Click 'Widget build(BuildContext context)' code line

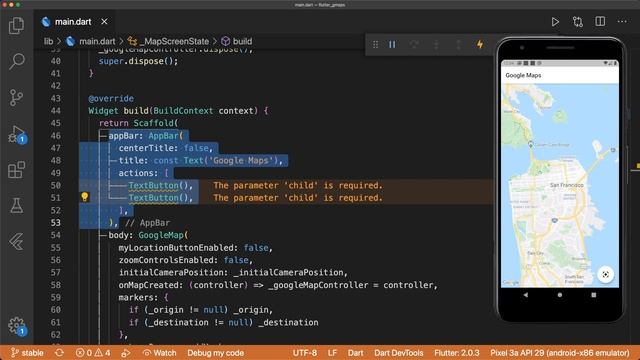(x=178, y=111)
